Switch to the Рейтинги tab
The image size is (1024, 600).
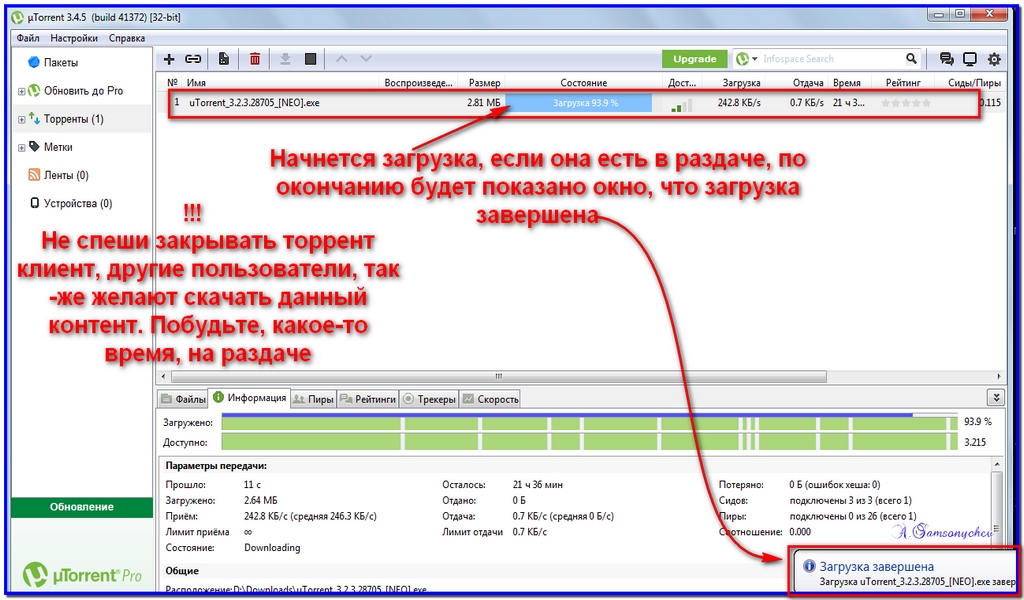pos(368,399)
